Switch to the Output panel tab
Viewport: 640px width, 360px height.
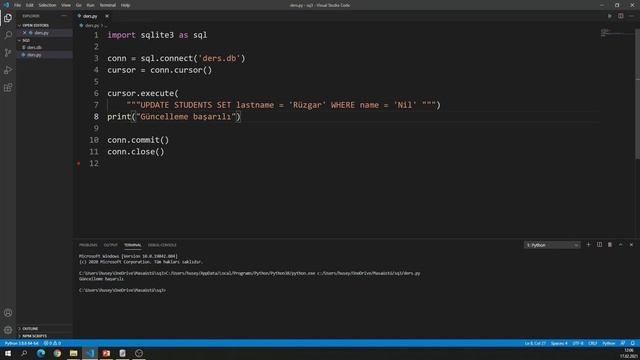click(x=110, y=245)
